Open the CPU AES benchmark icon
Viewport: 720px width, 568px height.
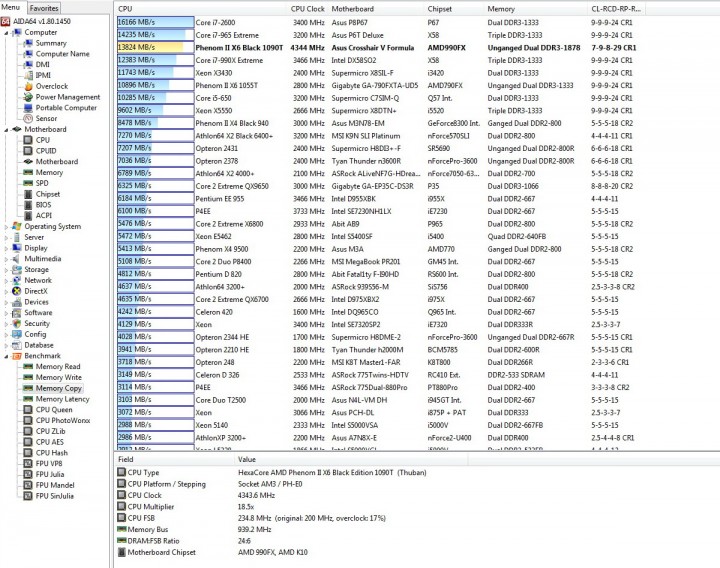tap(28, 442)
